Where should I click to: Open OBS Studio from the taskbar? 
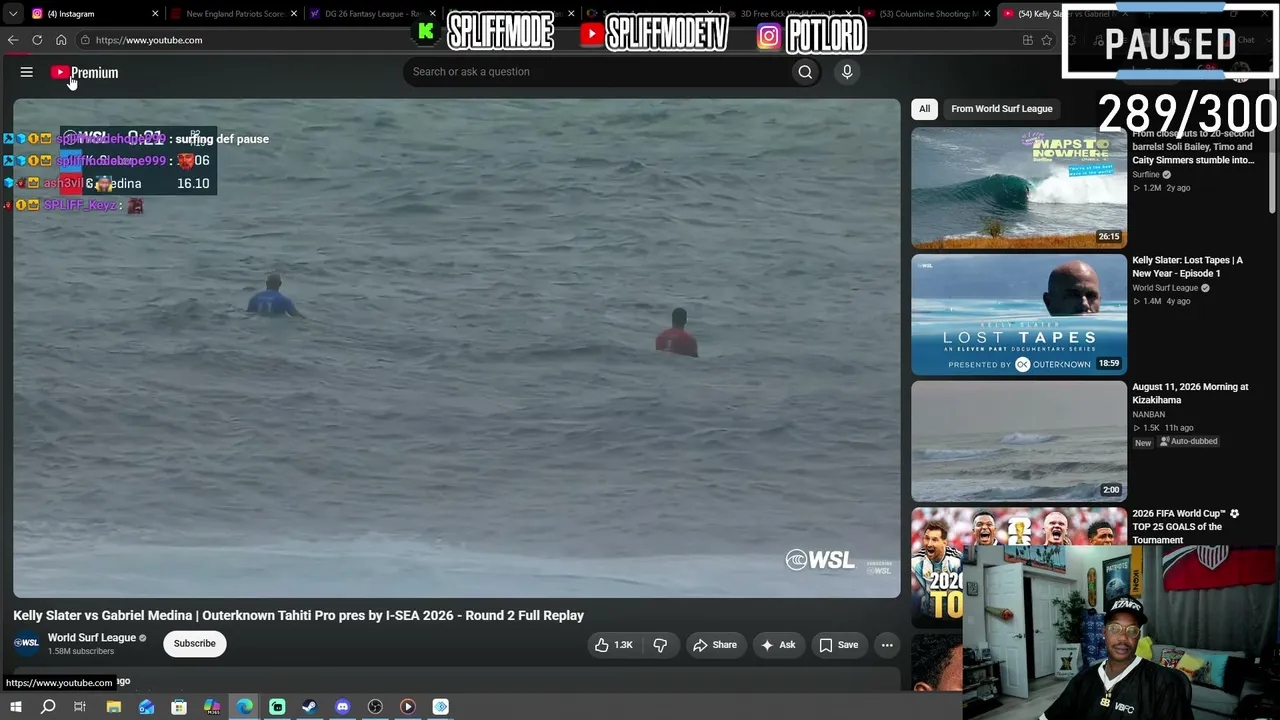point(375,707)
